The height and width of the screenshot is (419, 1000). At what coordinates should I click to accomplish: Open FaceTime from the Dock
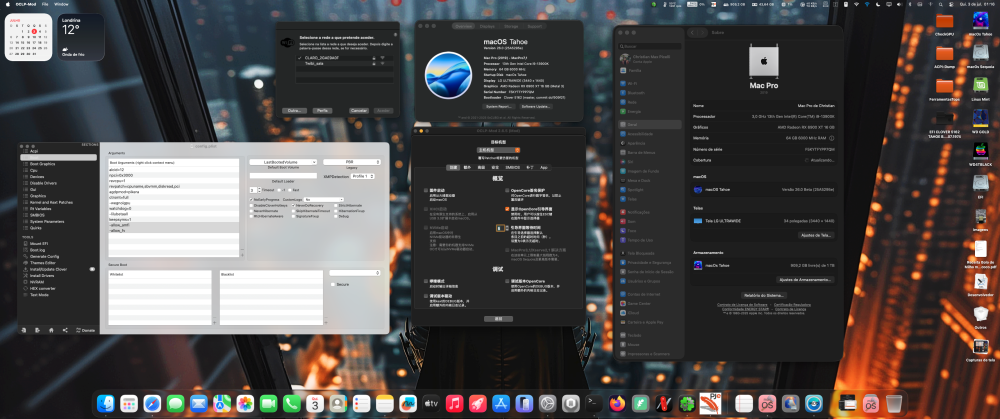point(268,404)
